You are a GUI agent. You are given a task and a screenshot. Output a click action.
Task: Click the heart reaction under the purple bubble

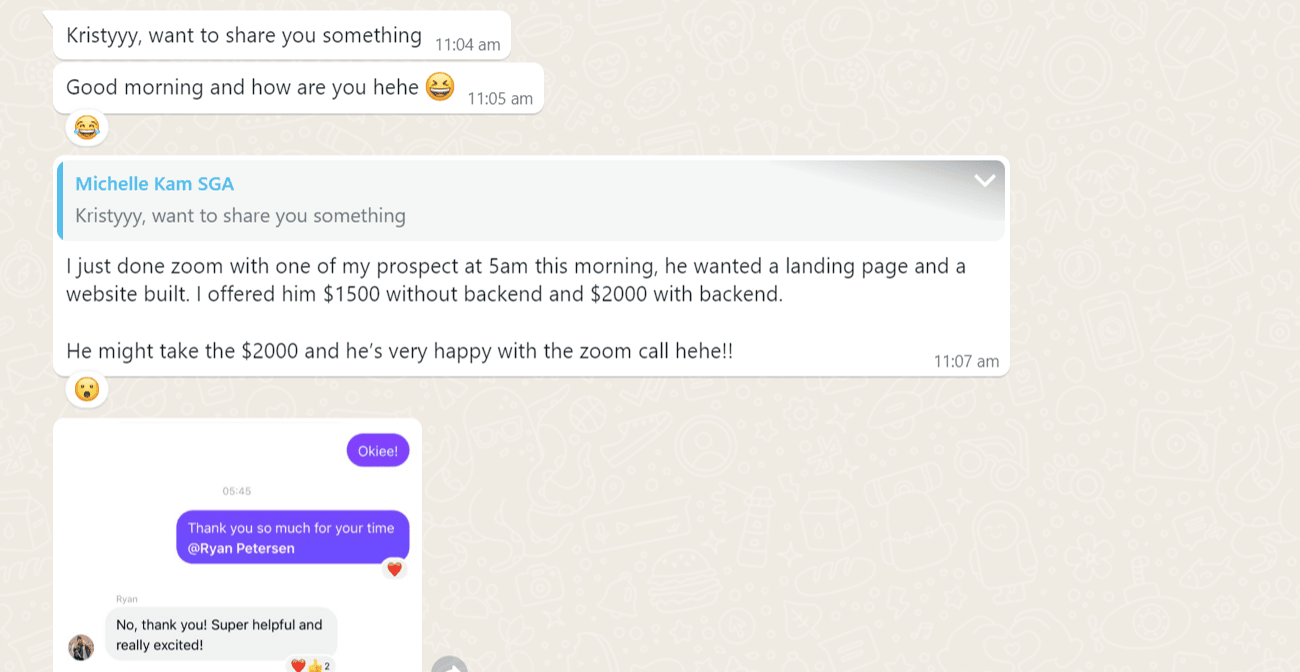[394, 569]
